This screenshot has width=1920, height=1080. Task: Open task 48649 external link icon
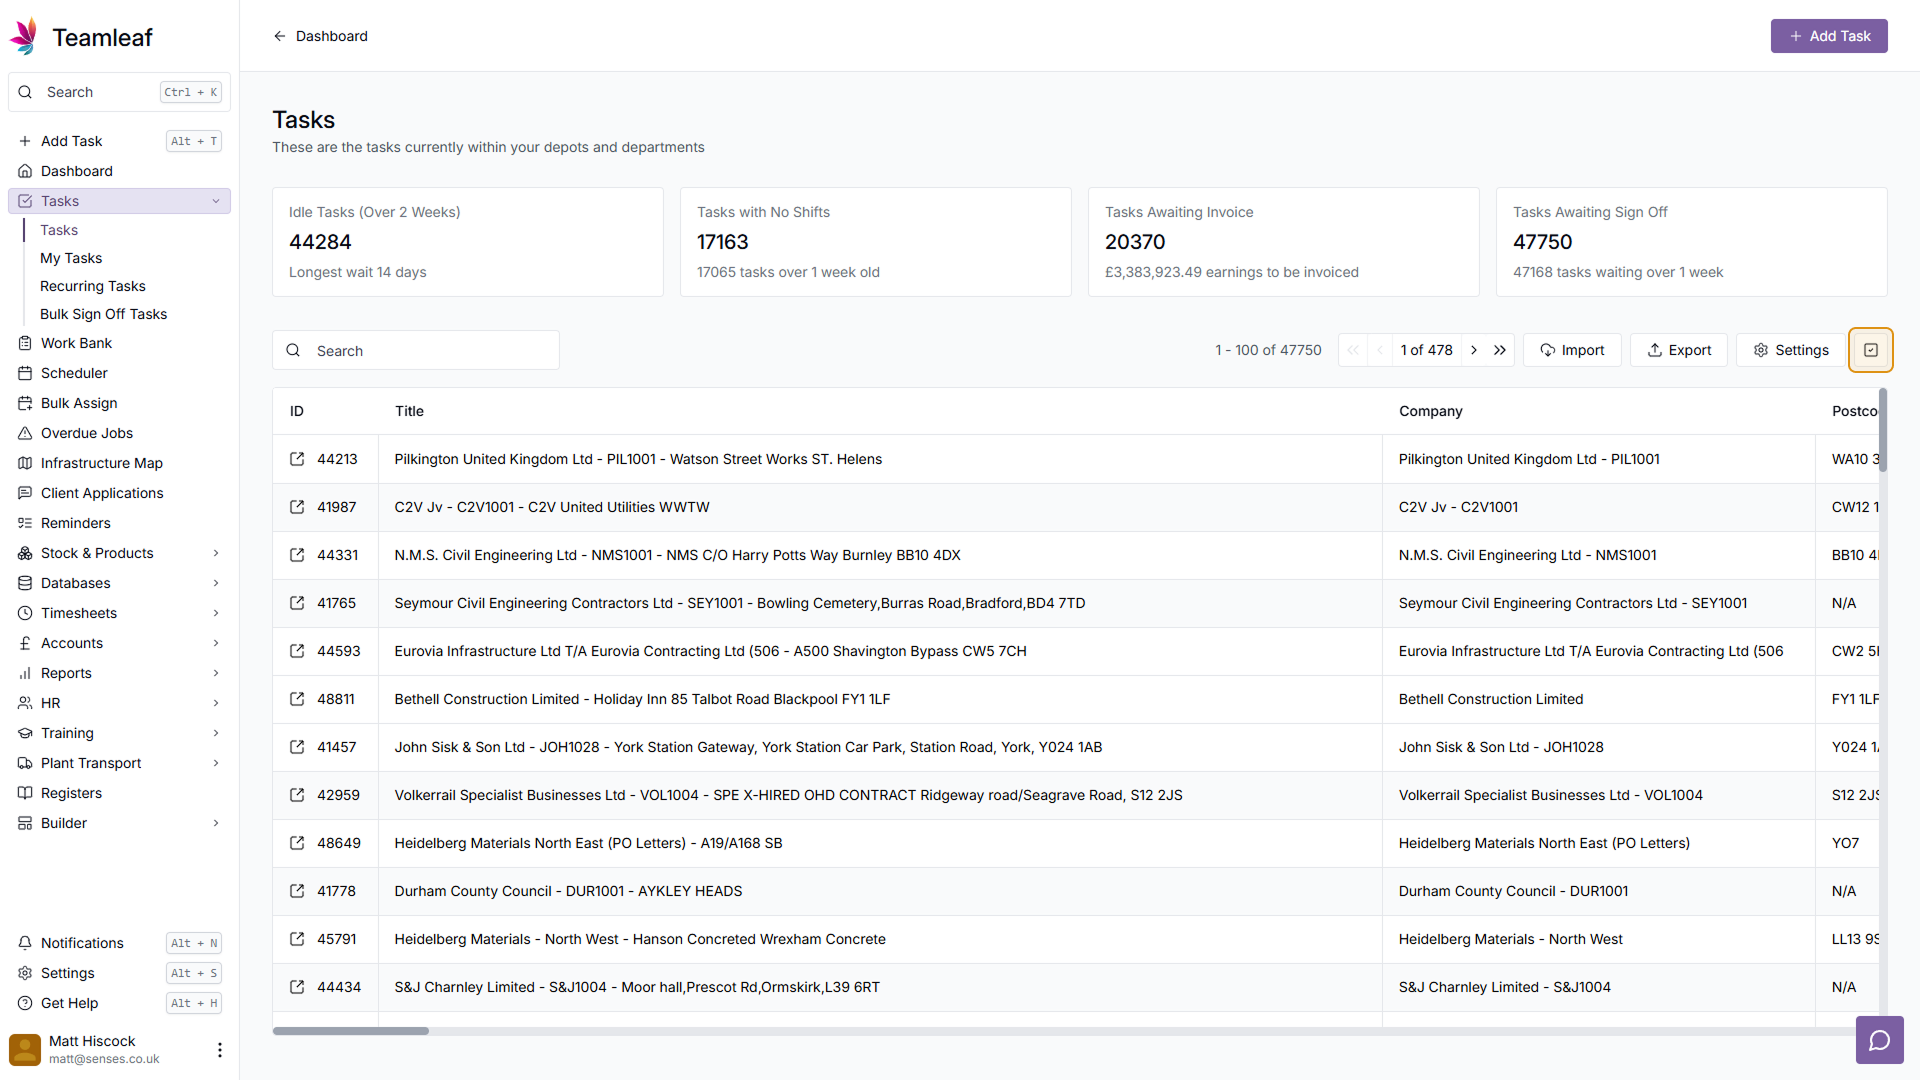[x=297, y=843]
